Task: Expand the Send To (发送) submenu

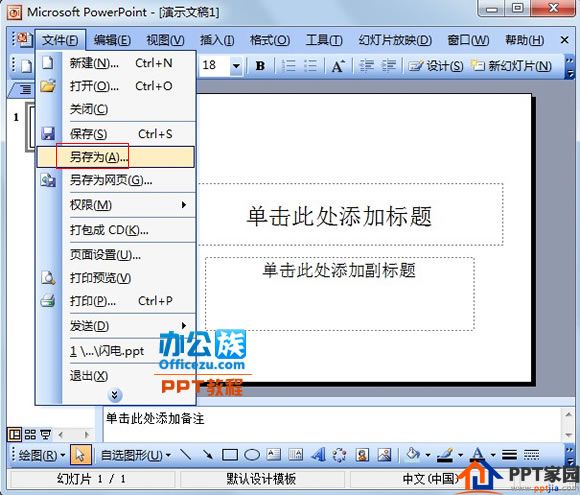Action: click(x=116, y=326)
